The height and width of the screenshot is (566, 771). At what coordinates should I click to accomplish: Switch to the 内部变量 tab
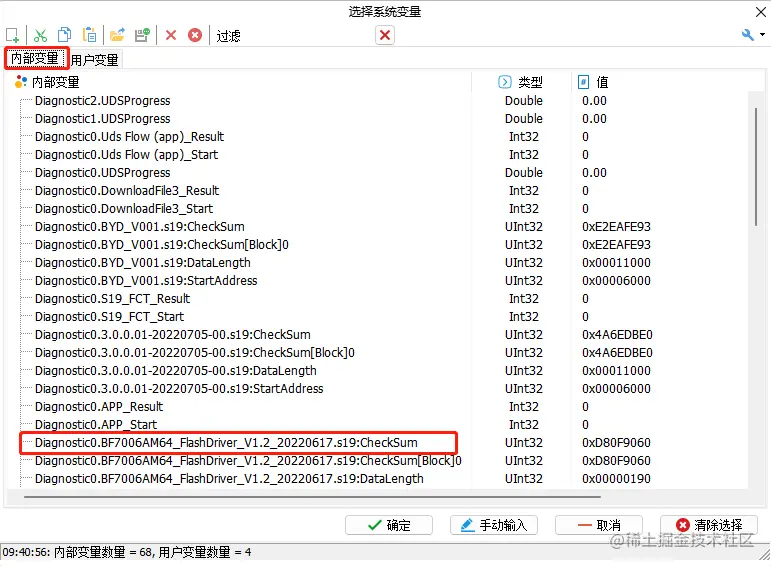click(35, 59)
